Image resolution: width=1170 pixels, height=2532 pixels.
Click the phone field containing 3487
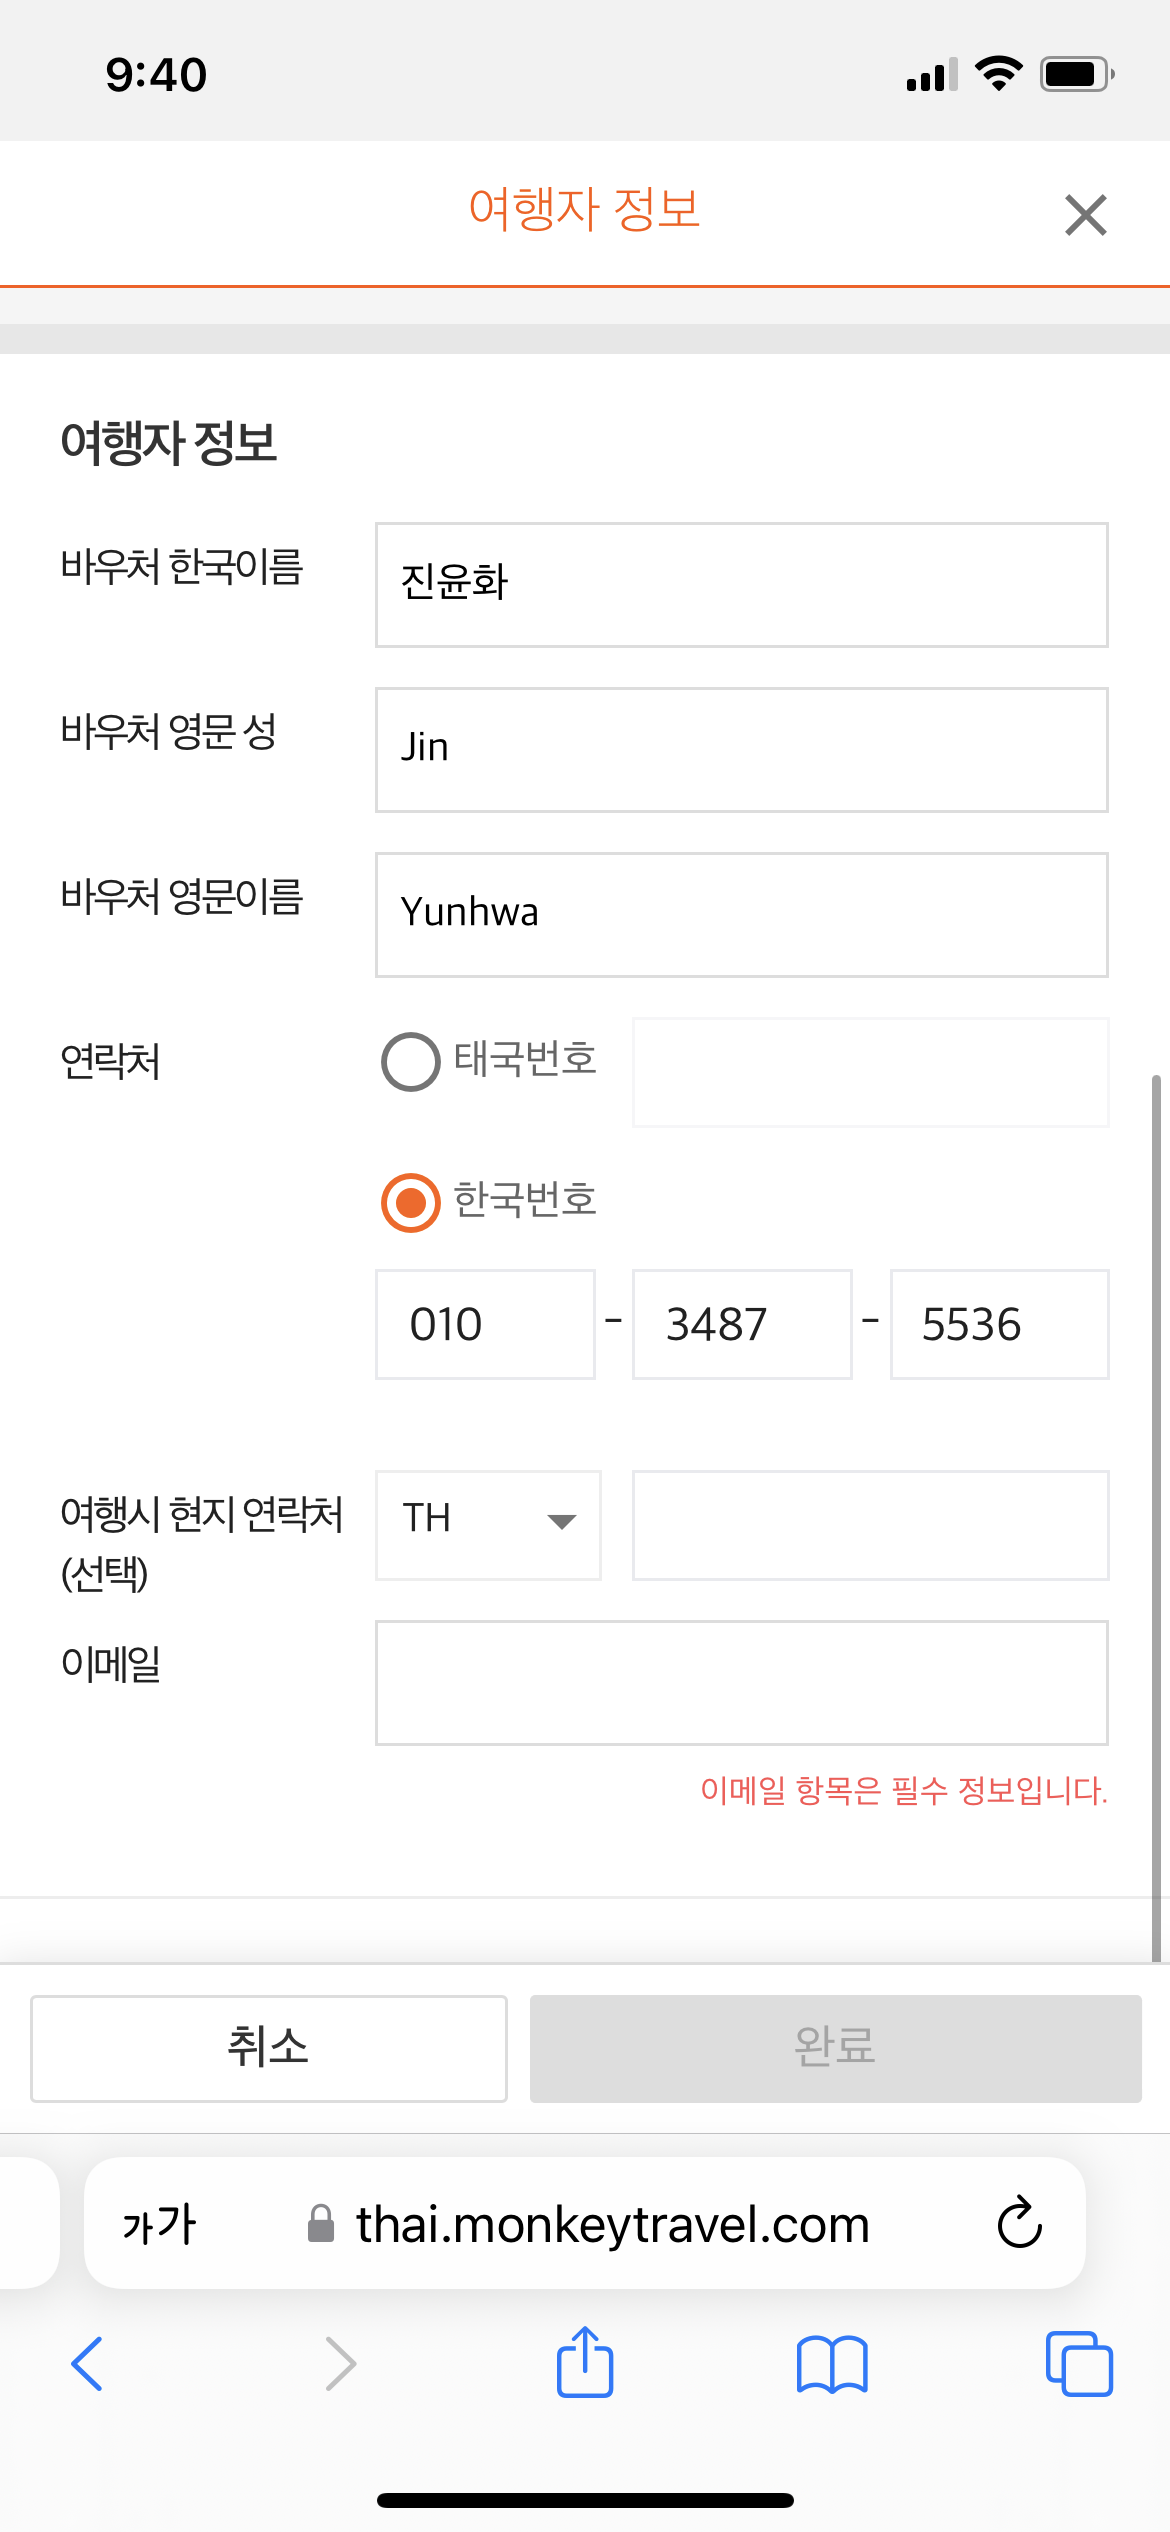(742, 1325)
